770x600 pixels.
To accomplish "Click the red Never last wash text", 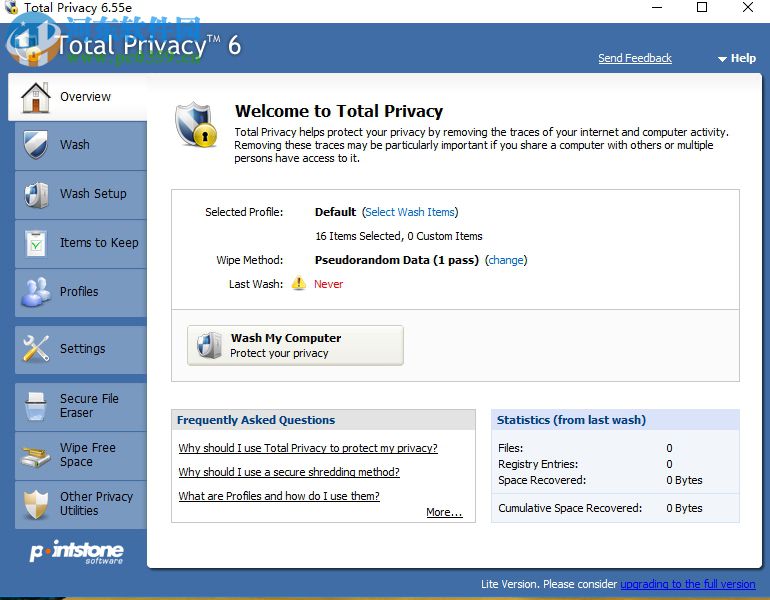I will pos(329,284).
